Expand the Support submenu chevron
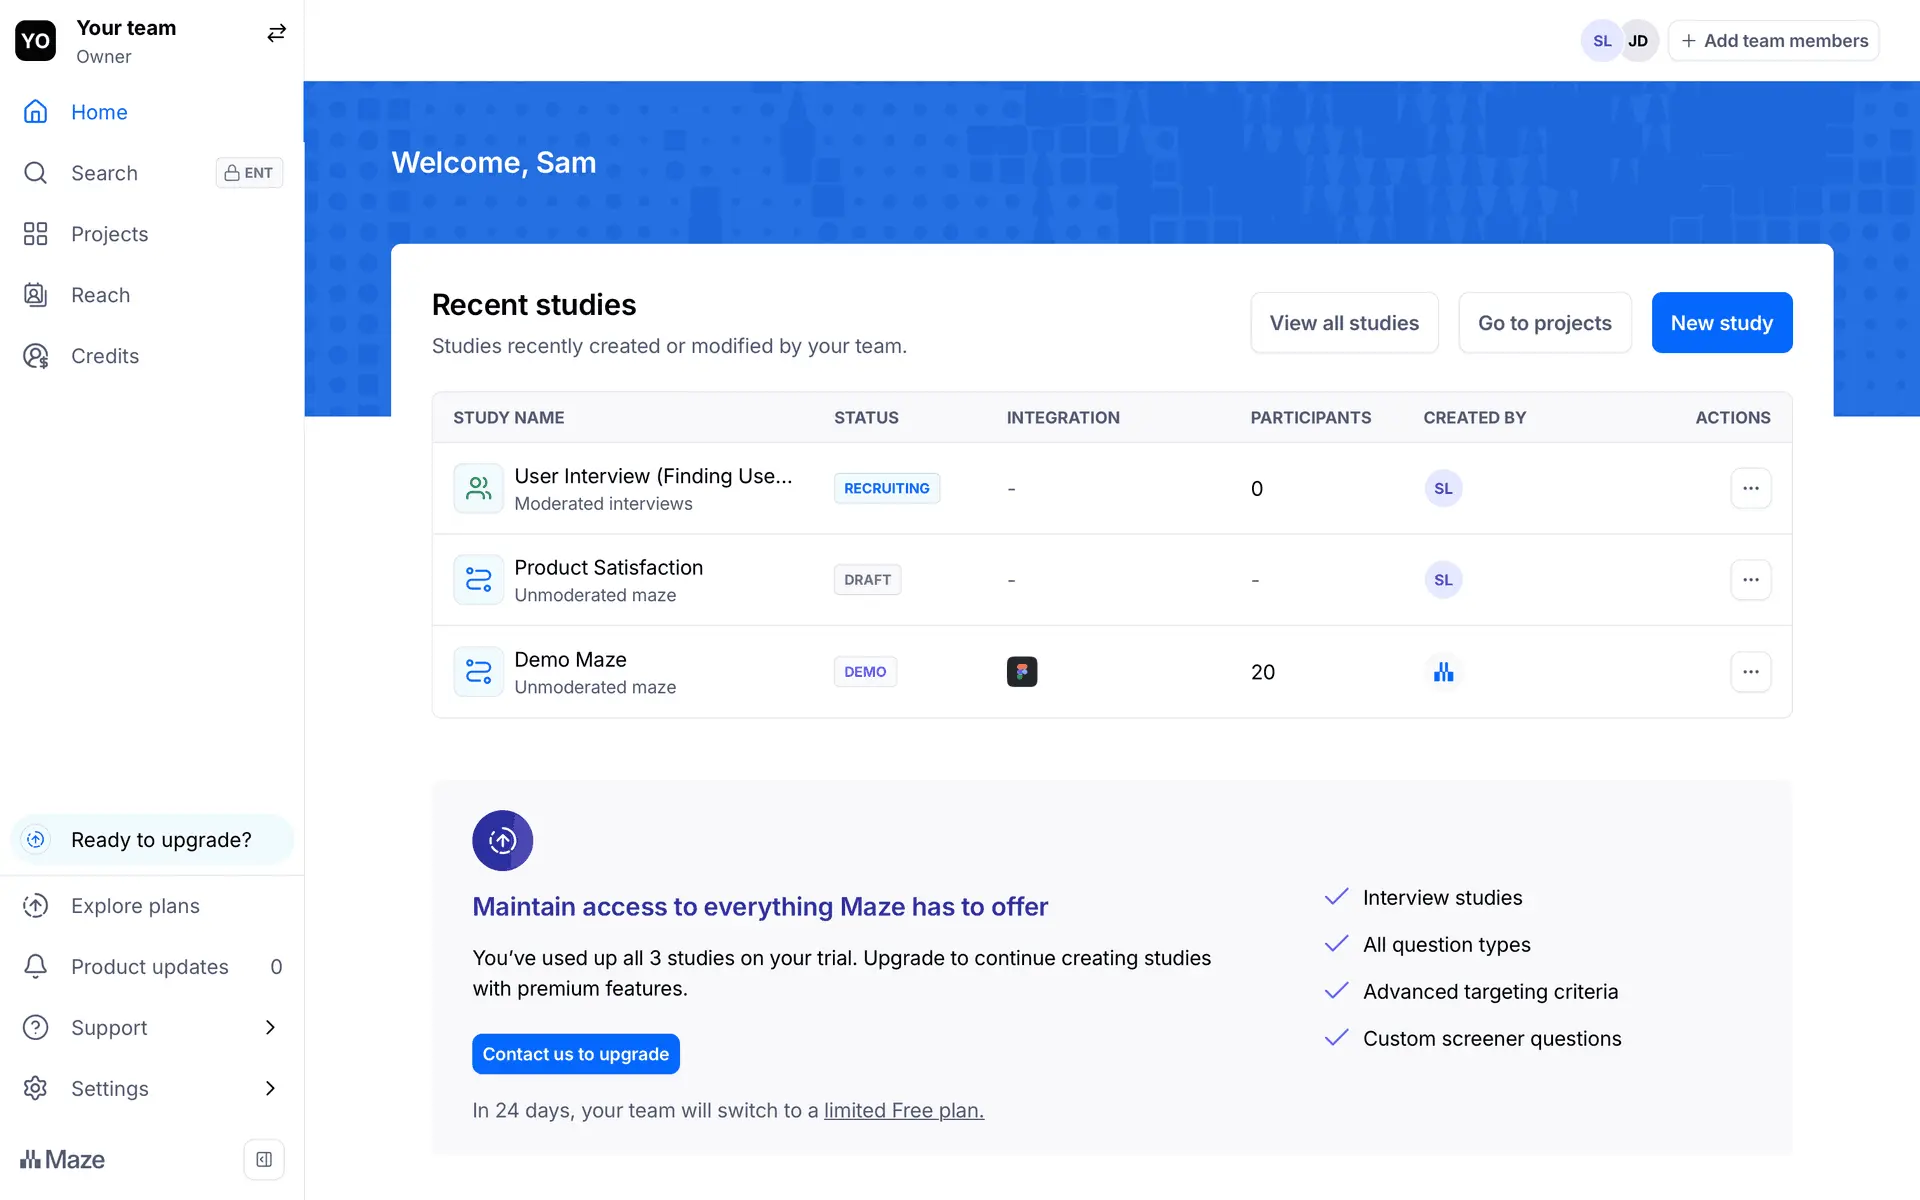This screenshot has width=1920, height=1200. pyautogui.click(x=270, y=1027)
